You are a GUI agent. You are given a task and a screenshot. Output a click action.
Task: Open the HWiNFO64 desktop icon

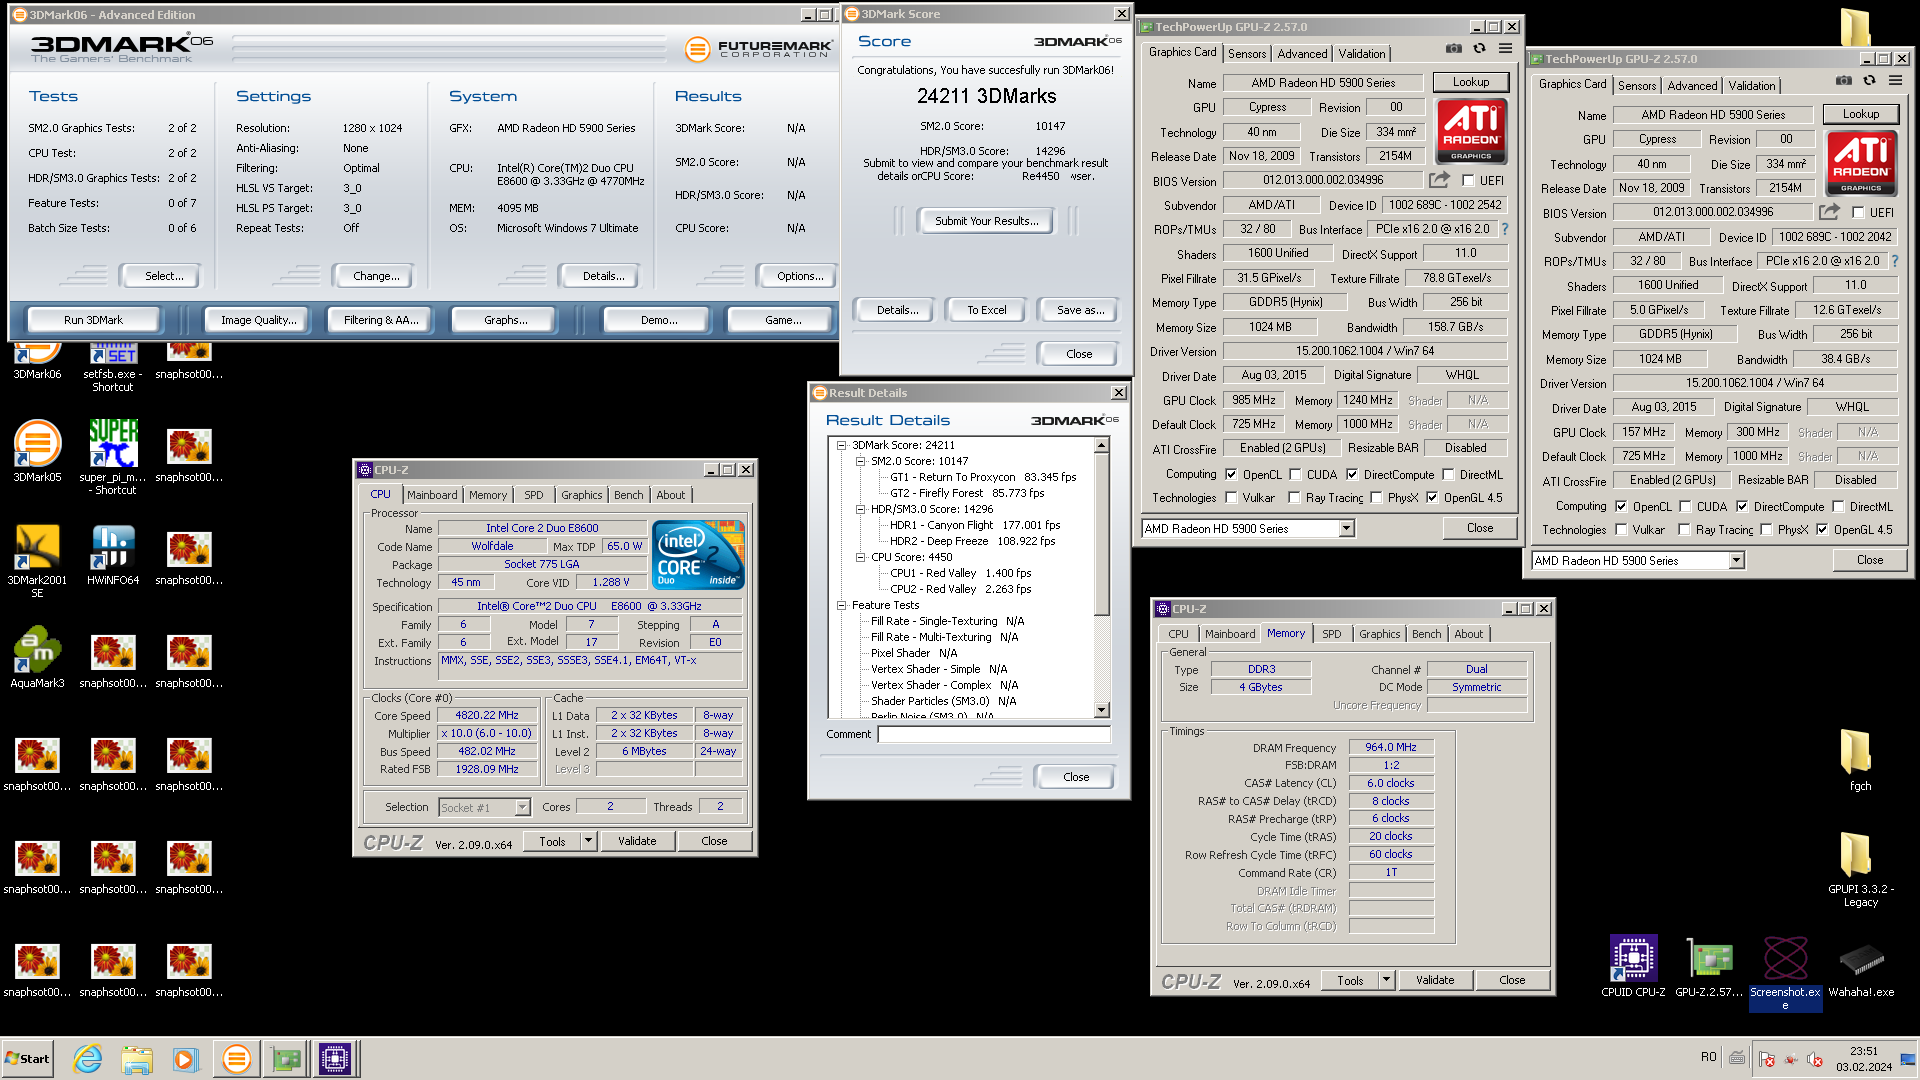[x=113, y=555]
